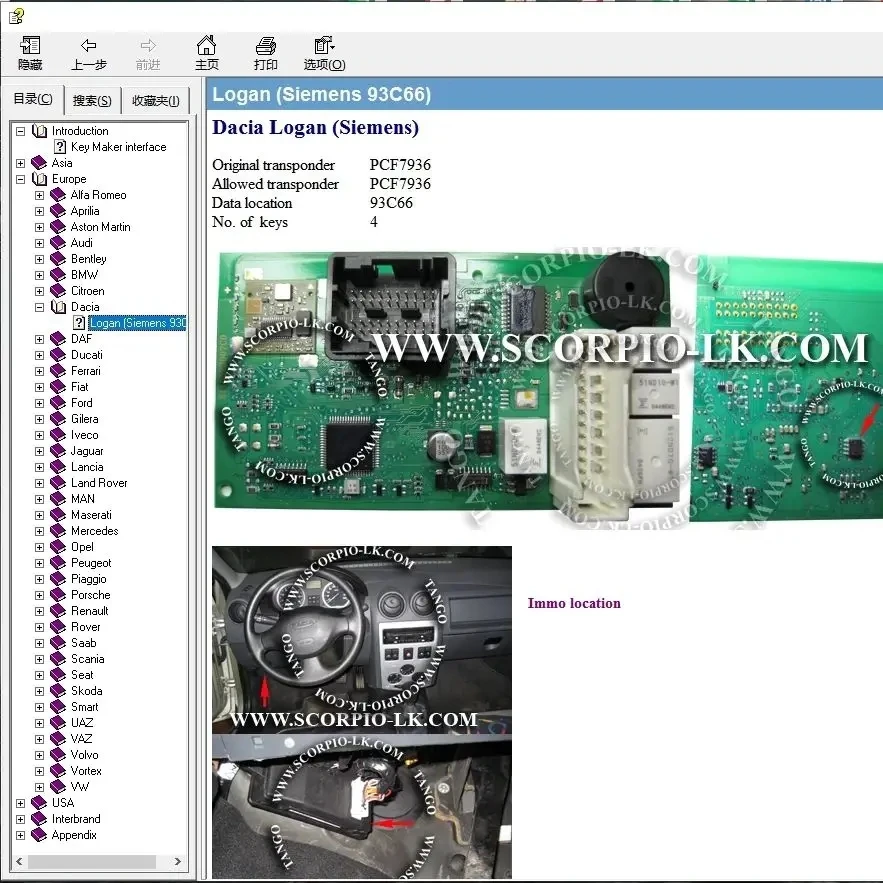This screenshot has height=883, width=883.
Task: Select the Land Rover entry
Action: tap(99, 483)
